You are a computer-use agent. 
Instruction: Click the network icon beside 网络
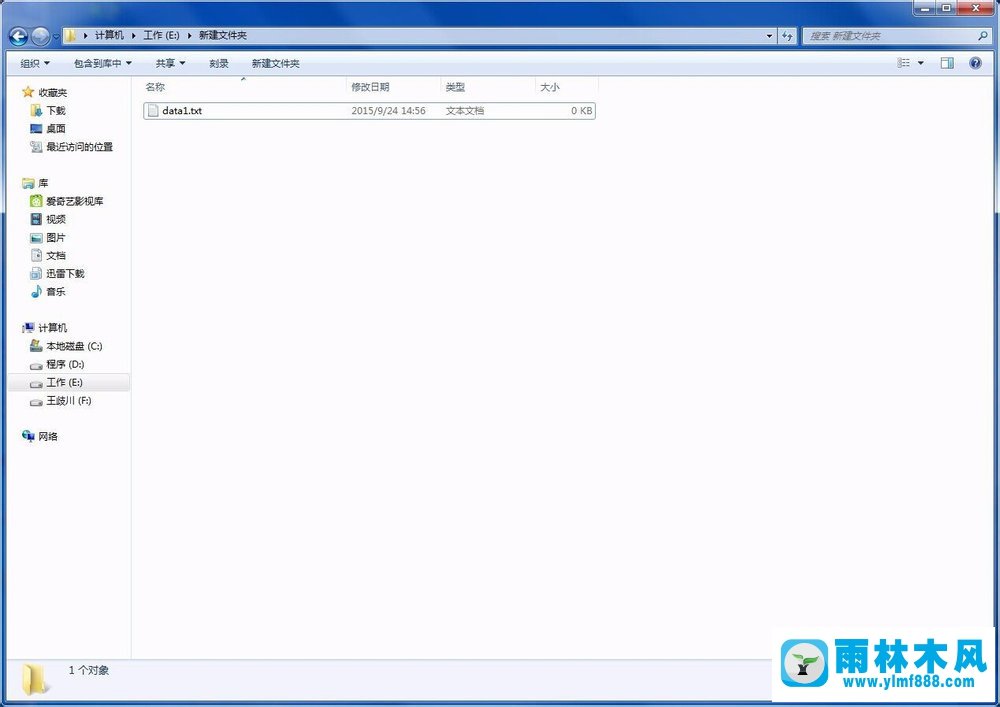point(28,436)
